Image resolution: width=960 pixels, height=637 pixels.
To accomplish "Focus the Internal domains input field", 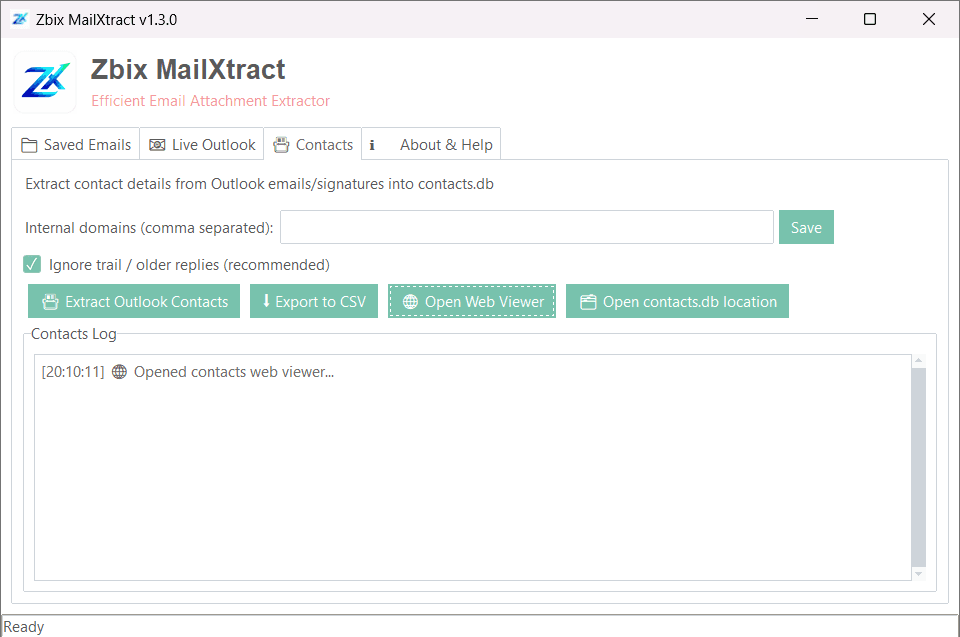I will click(x=527, y=227).
